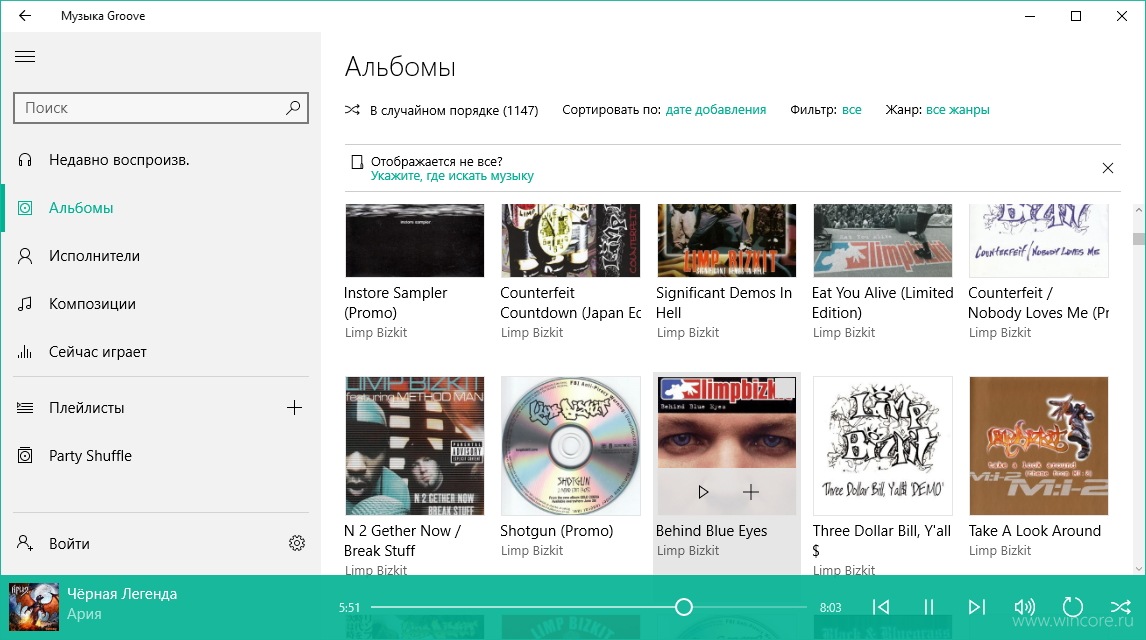Open Counterfeit / Nobody Loves Me cover

click(x=1039, y=240)
